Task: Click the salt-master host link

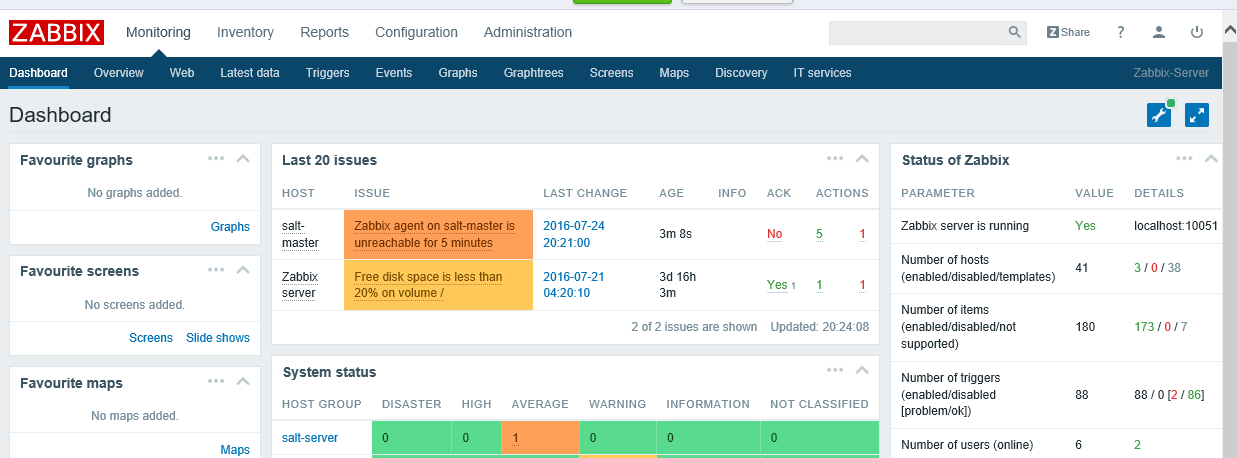Action: pyautogui.click(x=300, y=234)
